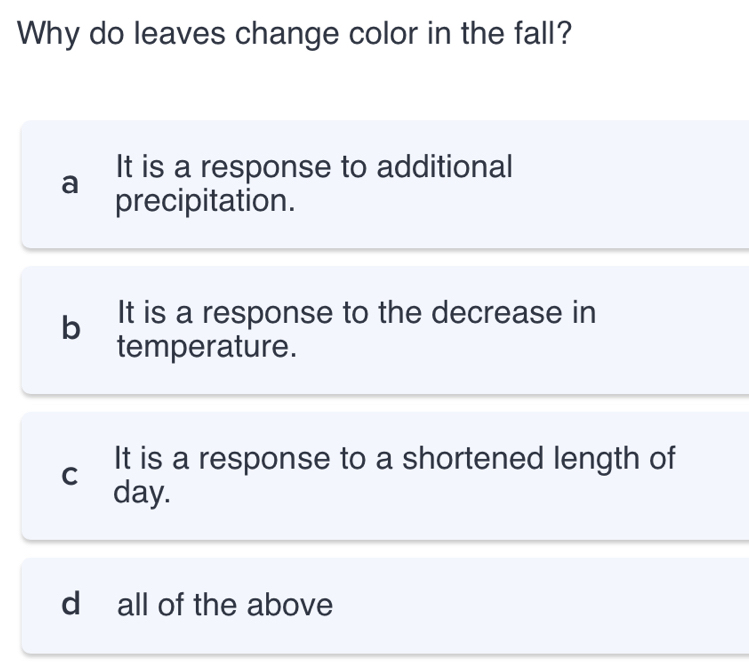Viewport: 749px width, 663px height.
Task: Click the word 'temperature.' in option b
Action: [207, 348]
